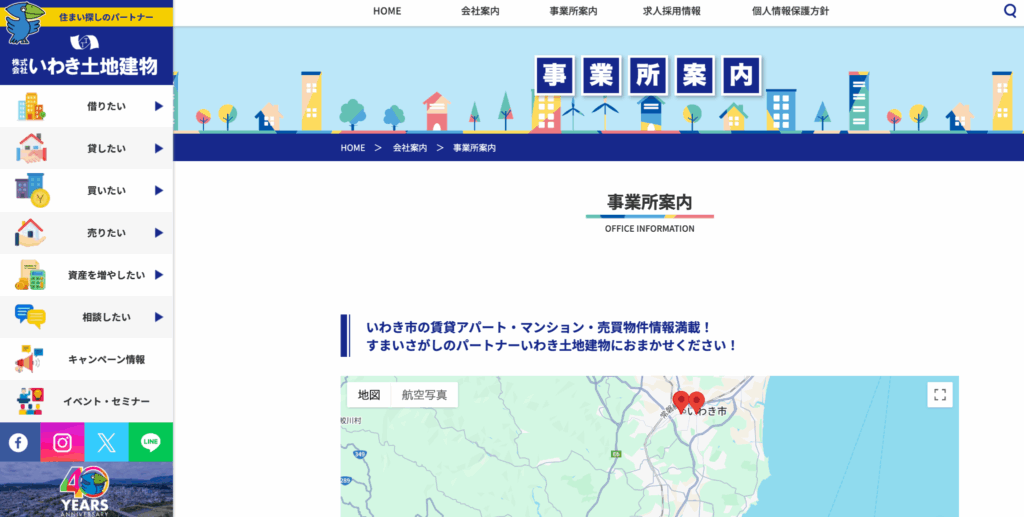Click the 40 Years anniversary banner

click(x=86, y=490)
